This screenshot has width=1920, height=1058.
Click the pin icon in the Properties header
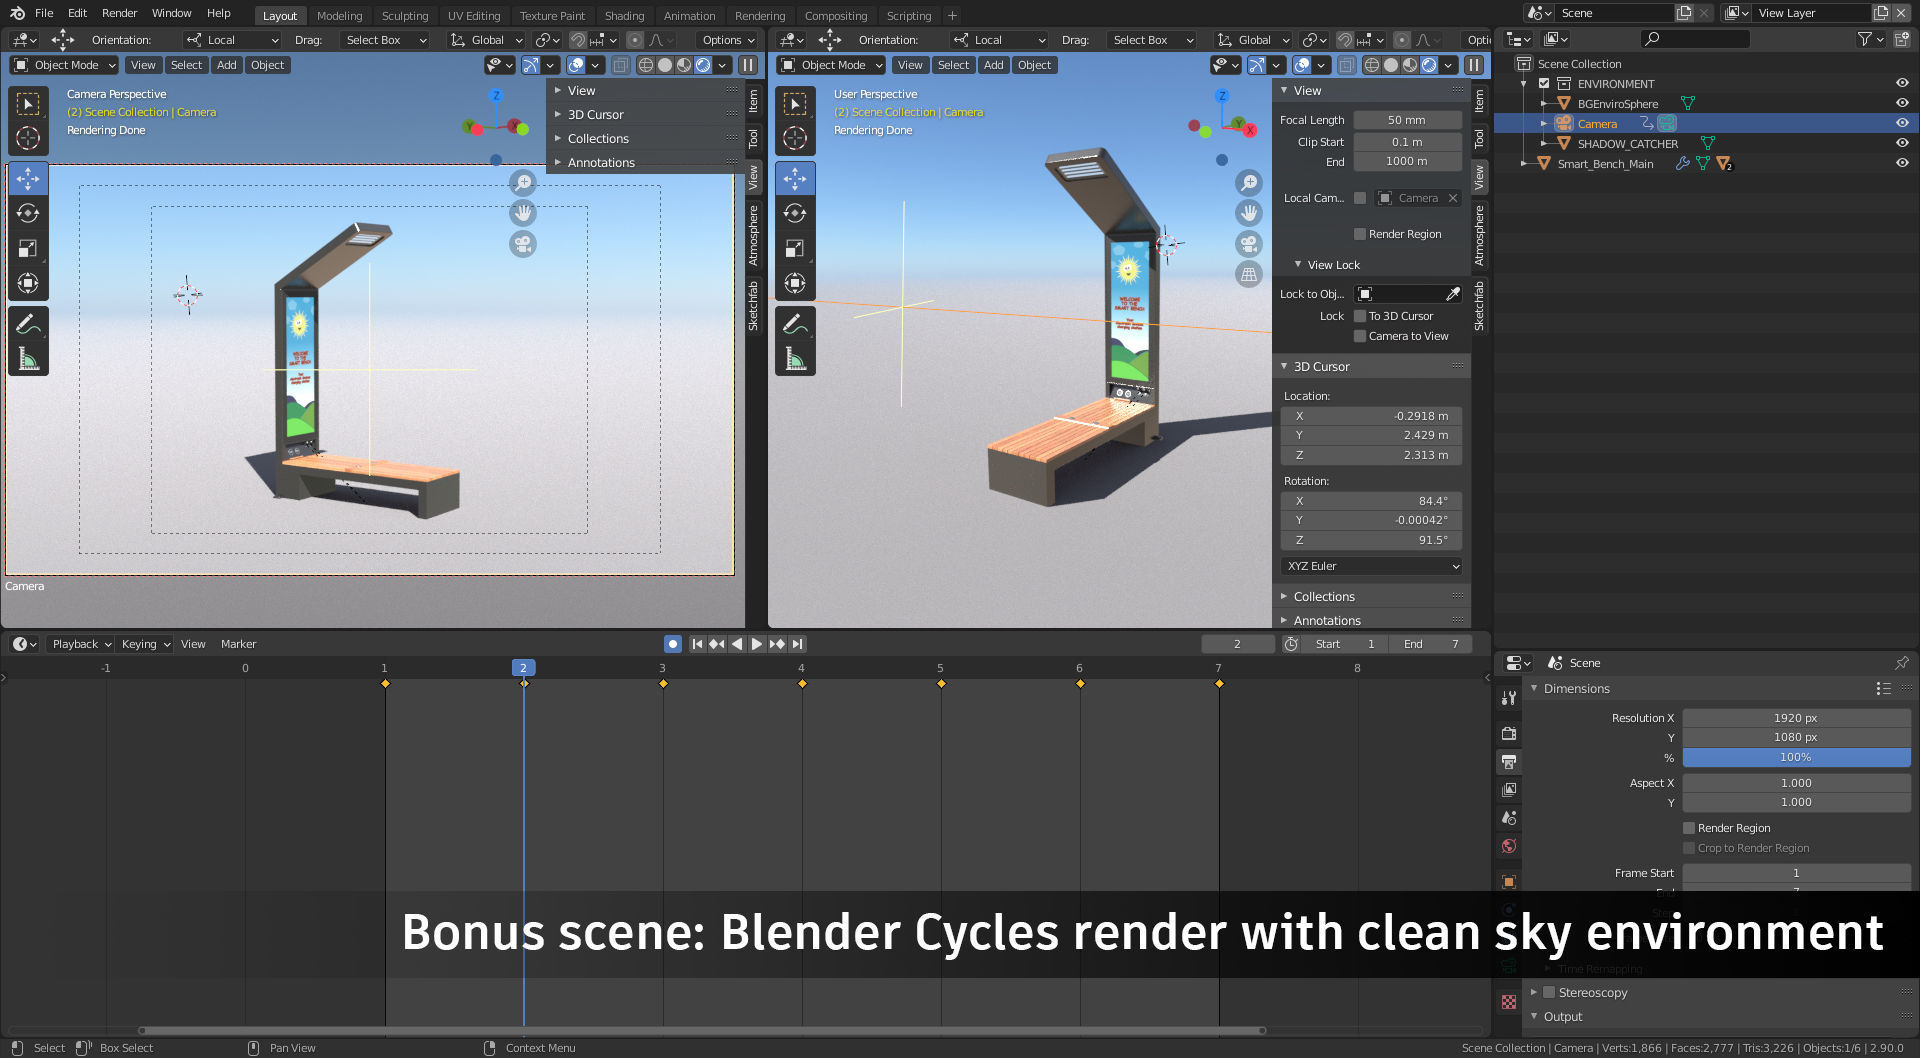(x=1901, y=663)
